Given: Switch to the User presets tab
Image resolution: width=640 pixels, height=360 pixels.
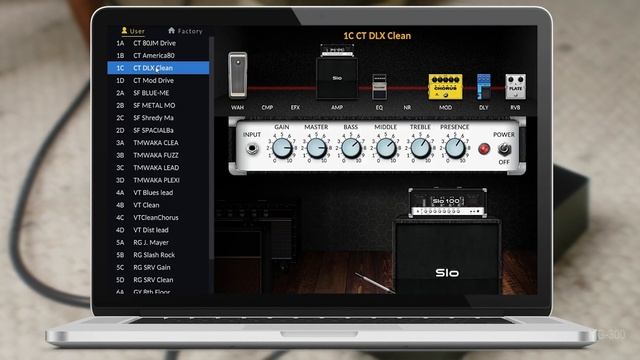Looking at the screenshot, I should click(x=133, y=31).
